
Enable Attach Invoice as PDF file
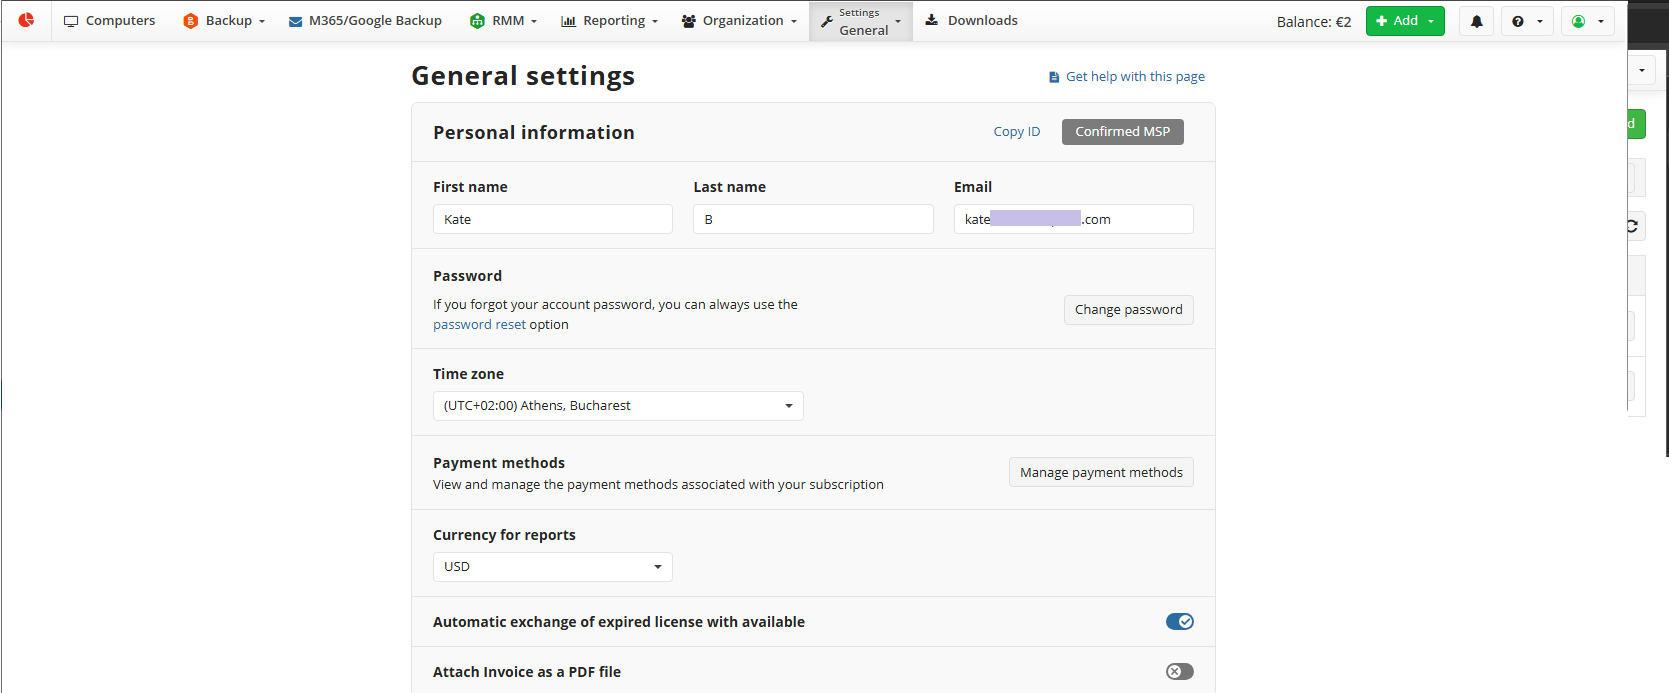click(x=1179, y=672)
